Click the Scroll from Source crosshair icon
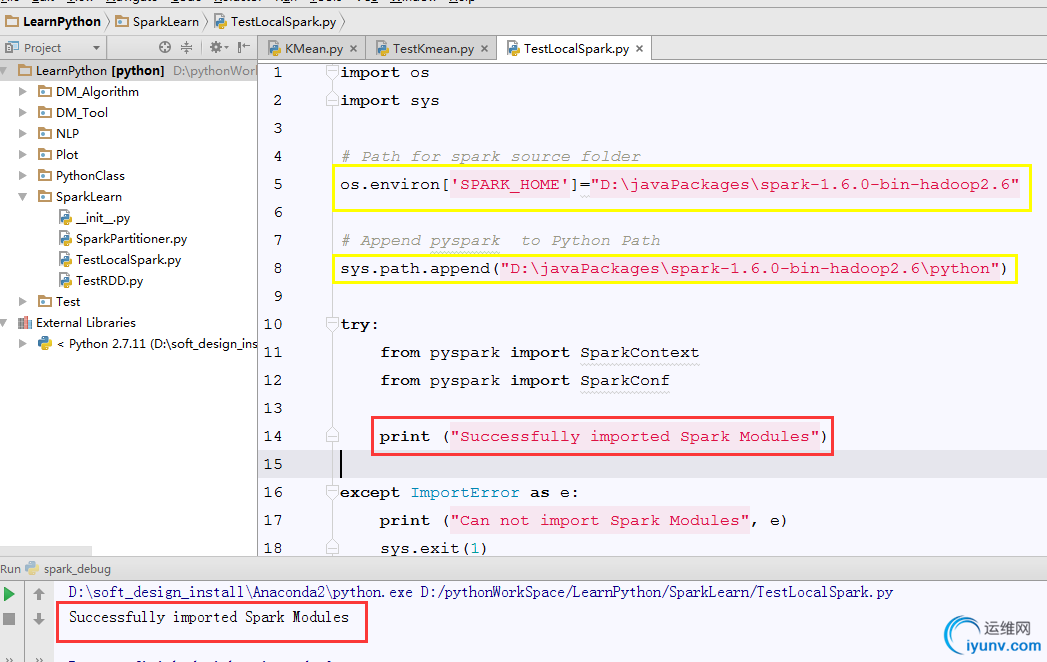The width and height of the screenshot is (1047, 662). (165, 47)
